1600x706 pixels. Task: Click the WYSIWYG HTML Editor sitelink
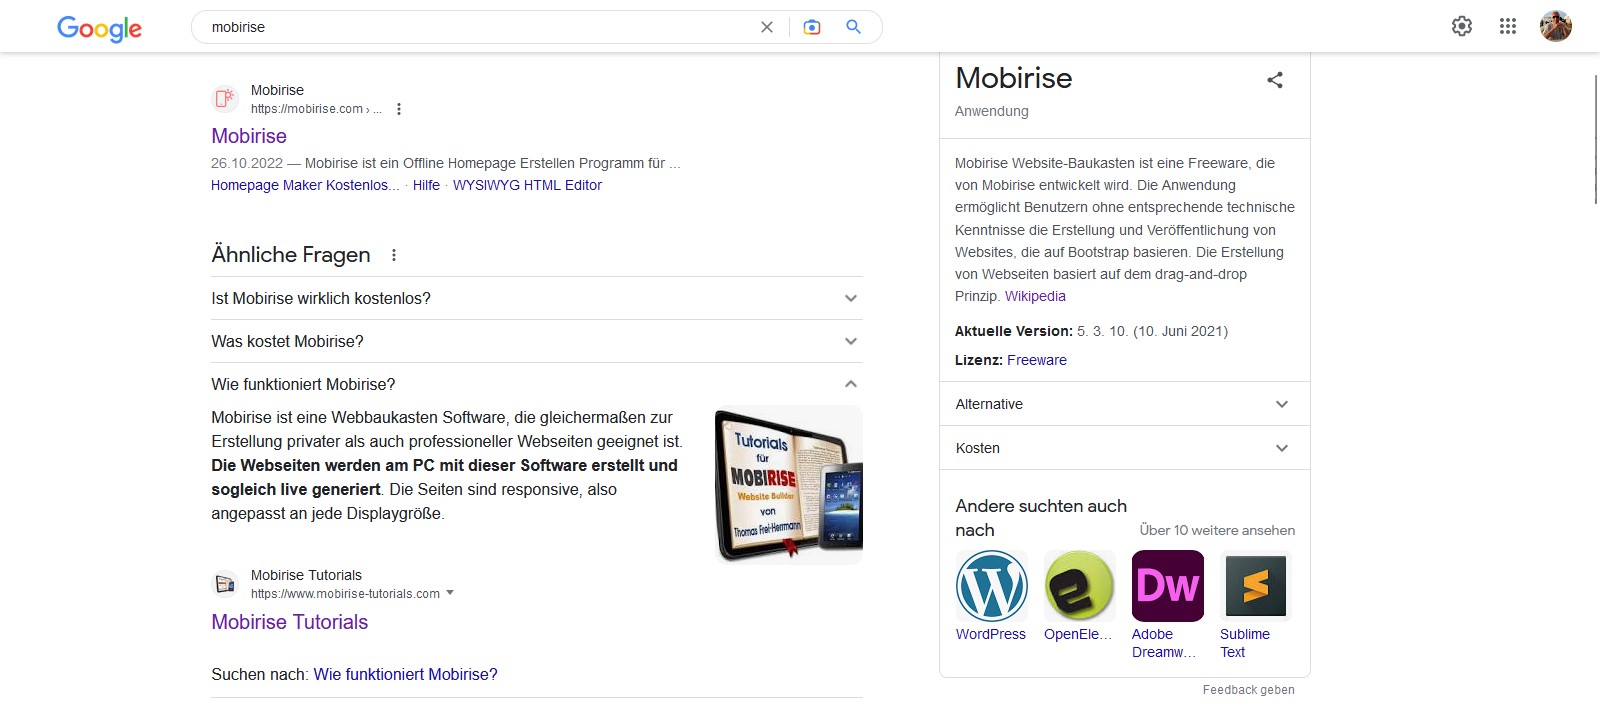point(527,185)
